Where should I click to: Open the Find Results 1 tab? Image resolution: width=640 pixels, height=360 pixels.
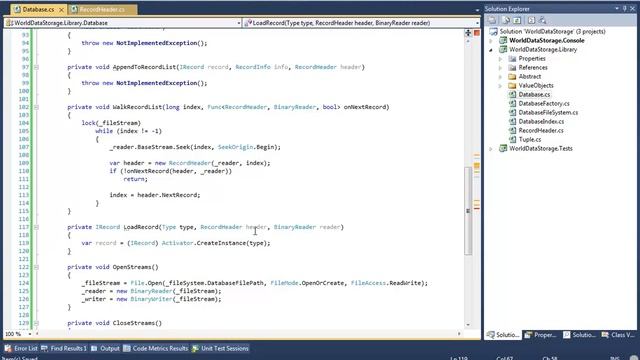click(64, 349)
